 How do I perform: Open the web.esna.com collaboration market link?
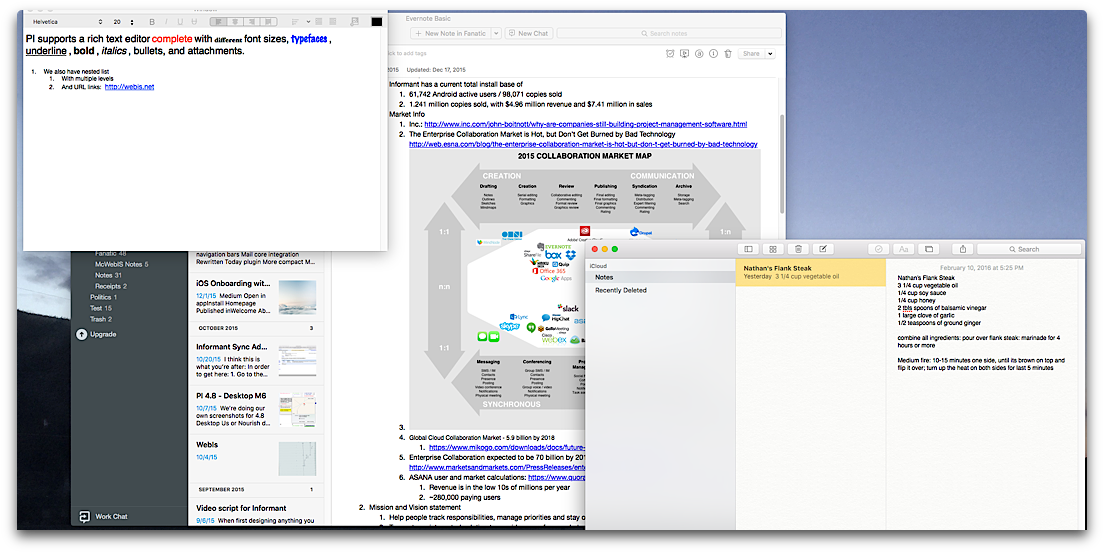(x=583, y=144)
